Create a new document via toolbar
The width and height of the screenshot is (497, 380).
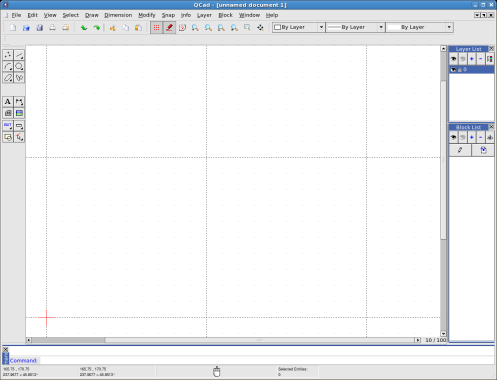click(x=13, y=28)
